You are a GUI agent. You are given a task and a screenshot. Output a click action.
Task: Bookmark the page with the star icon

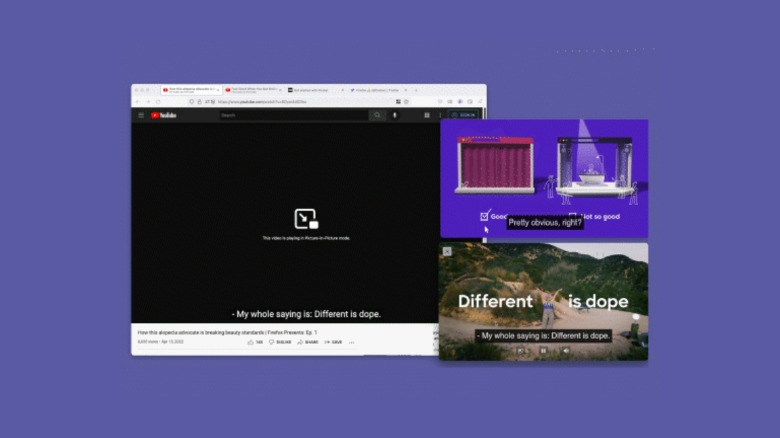(x=406, y=102)
